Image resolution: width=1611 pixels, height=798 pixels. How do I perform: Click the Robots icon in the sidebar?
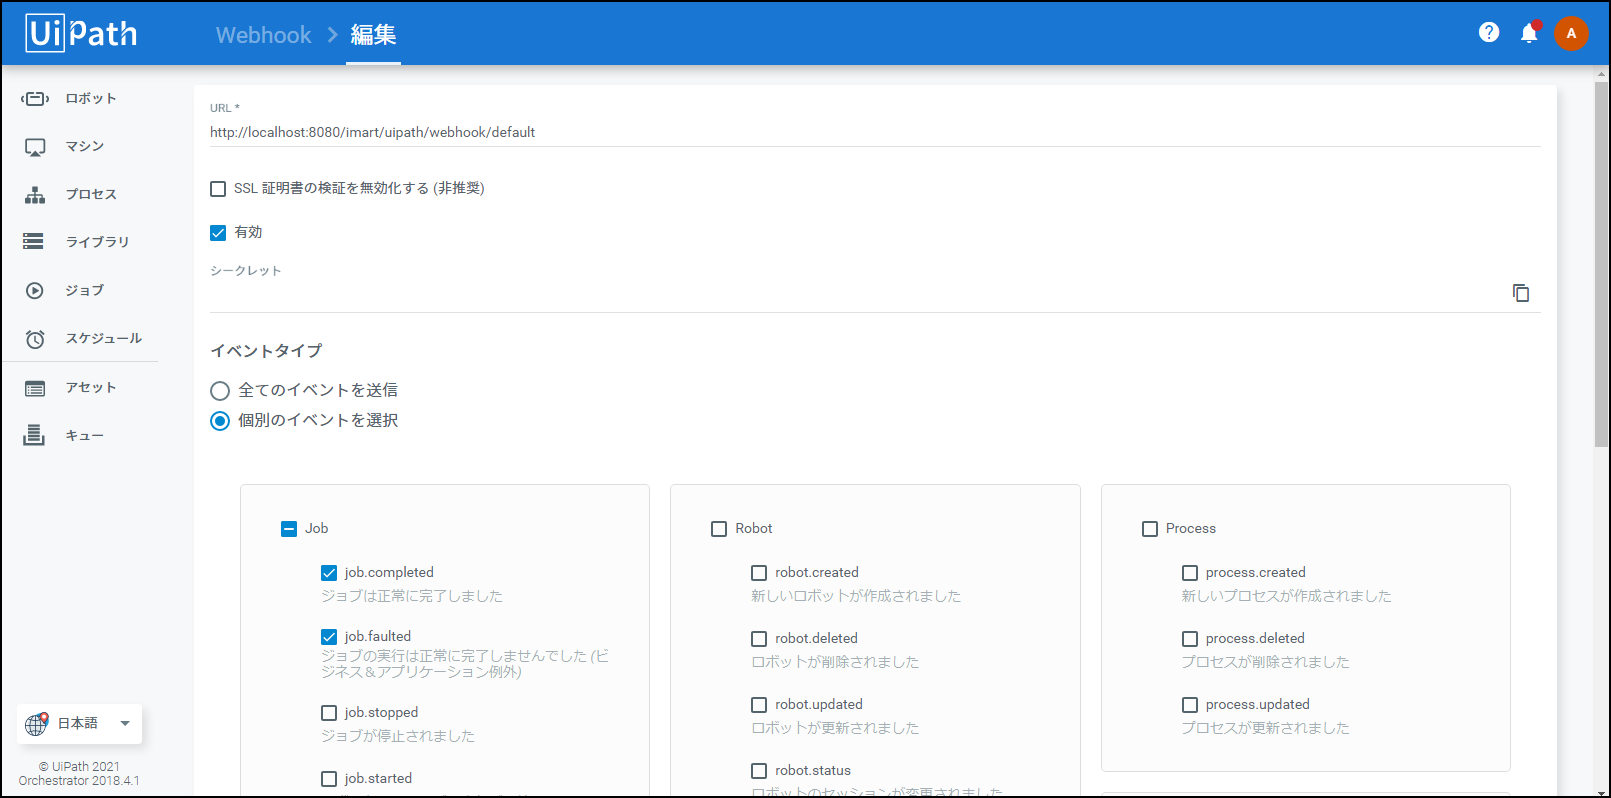[x=35, y=98]
